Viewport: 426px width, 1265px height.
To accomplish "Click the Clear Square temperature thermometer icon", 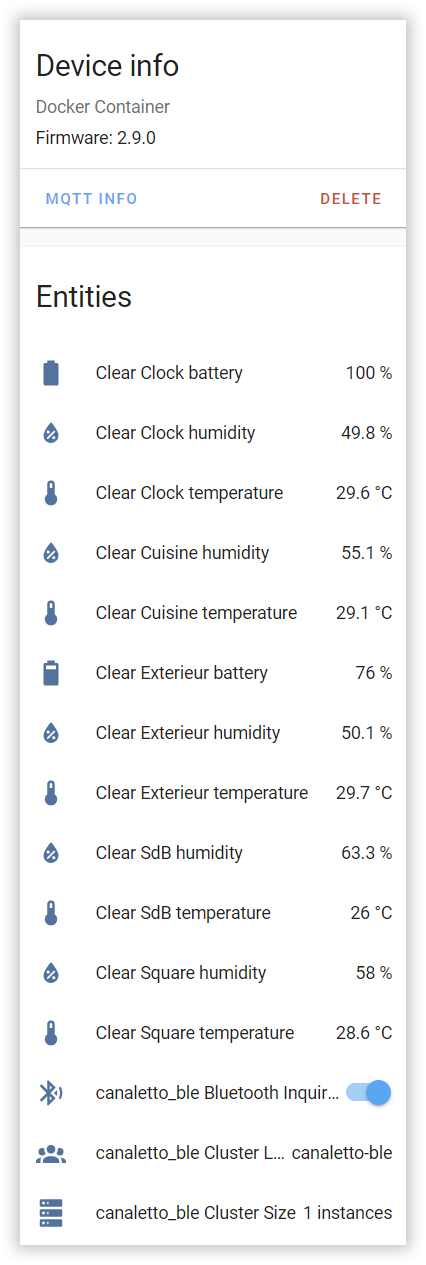I will 51,1033.
